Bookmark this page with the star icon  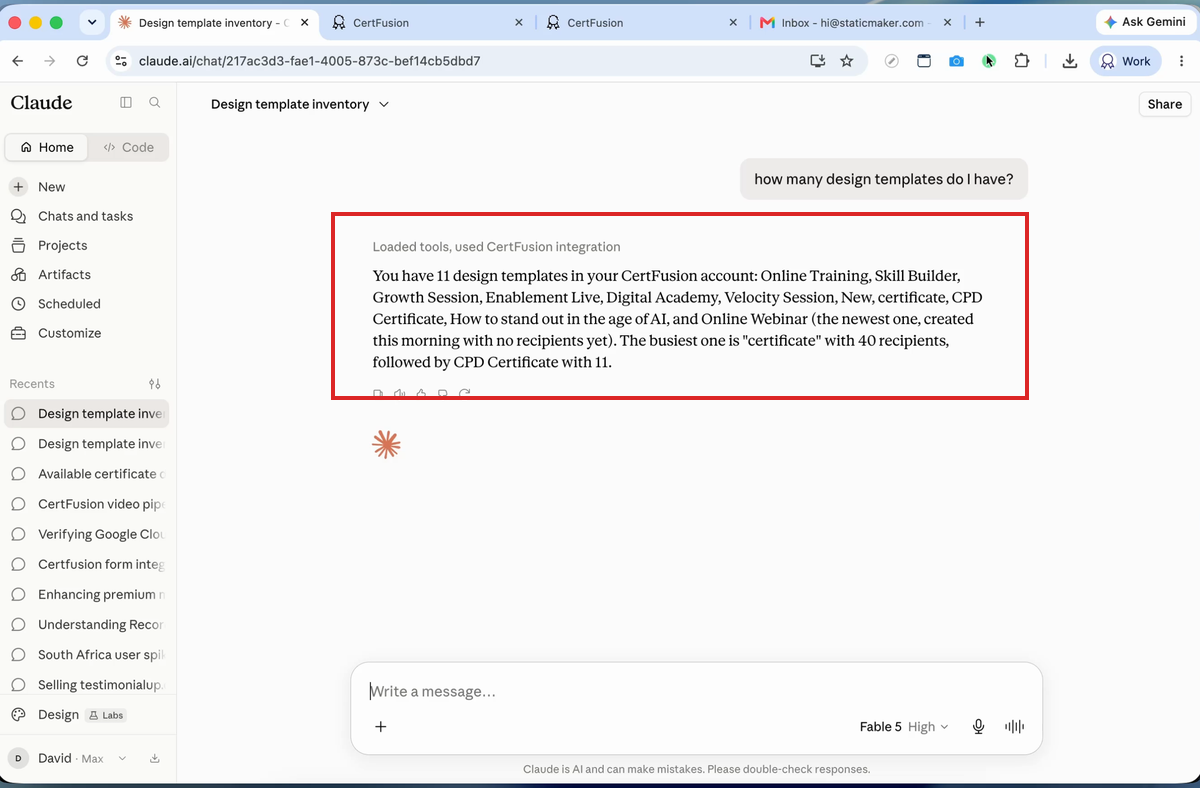847,61
